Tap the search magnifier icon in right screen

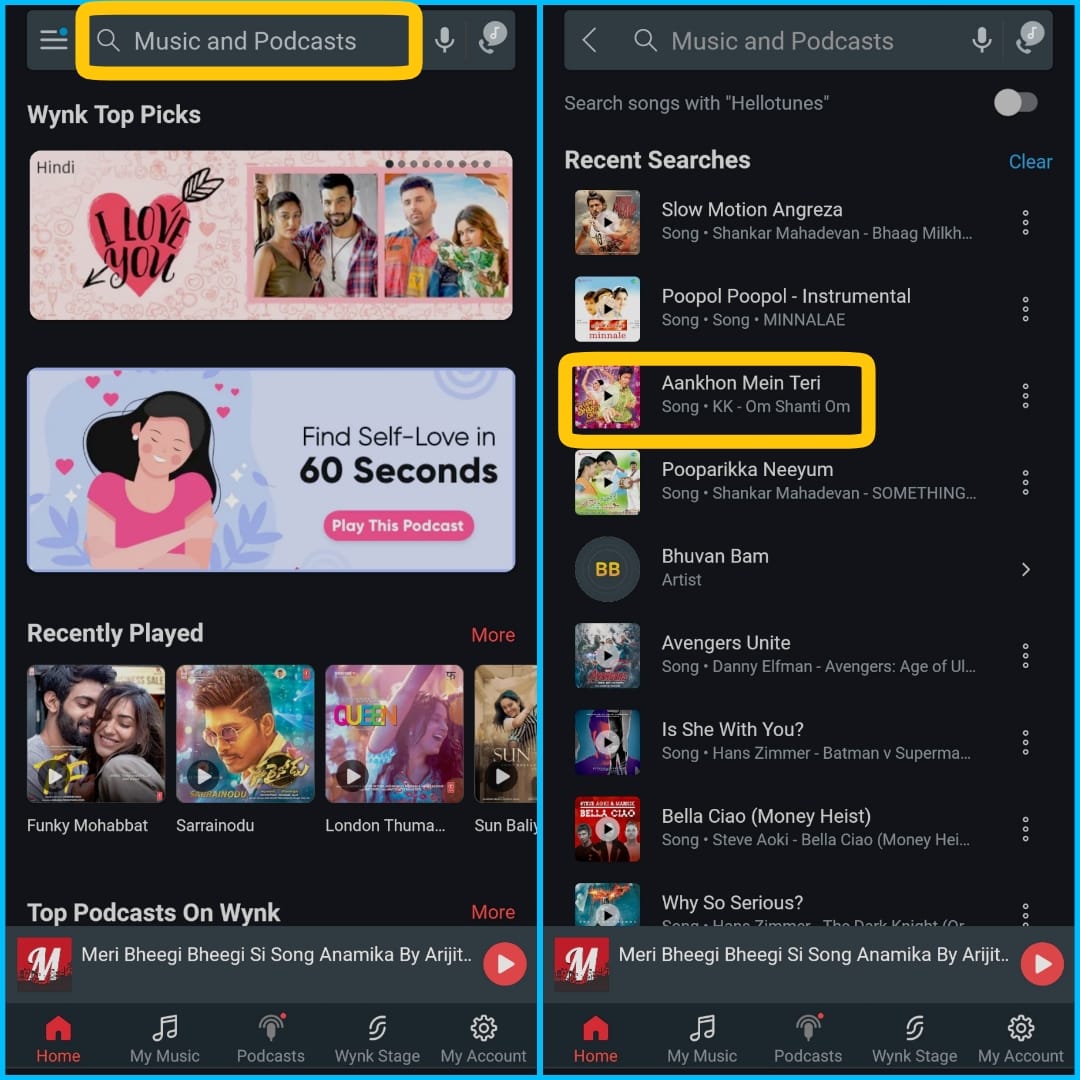click(x=645, y=40)
